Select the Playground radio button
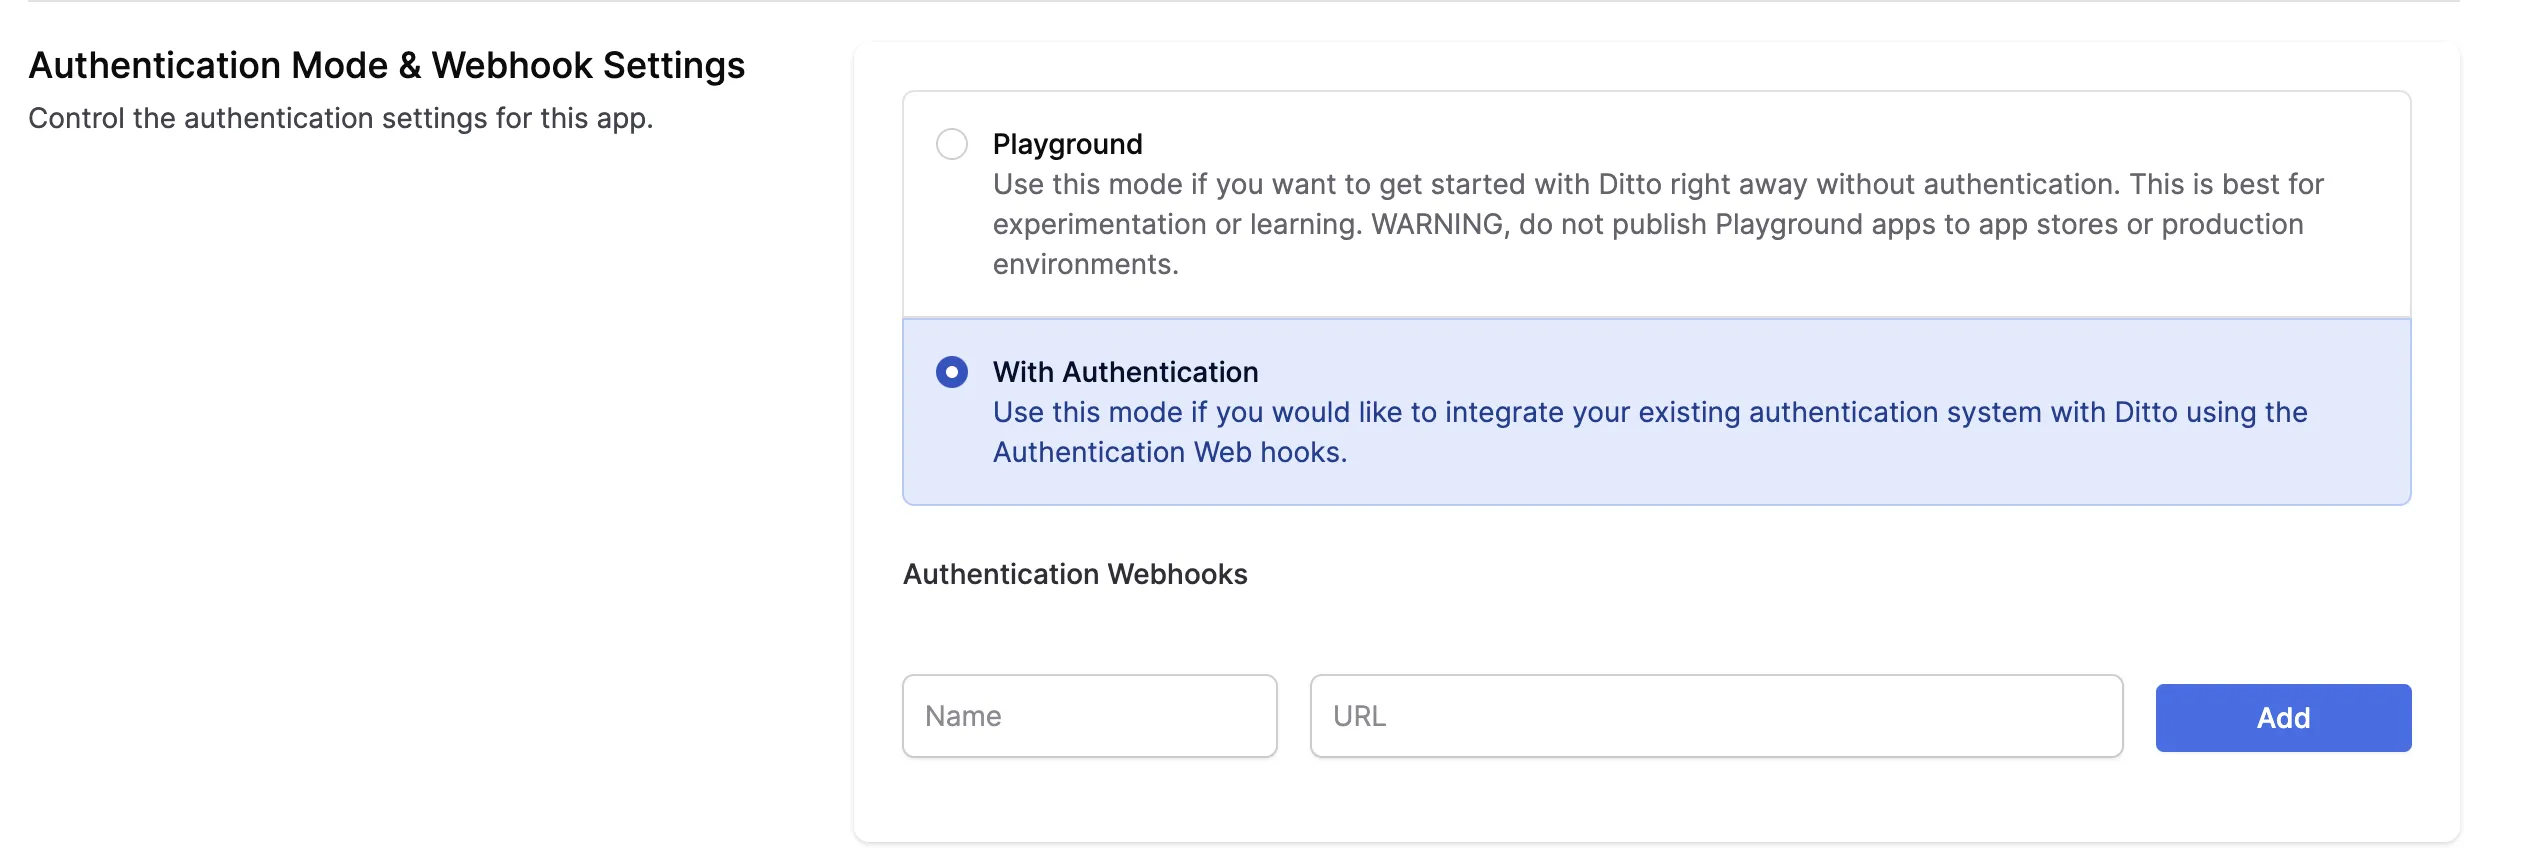 click(x=951, y=144)
